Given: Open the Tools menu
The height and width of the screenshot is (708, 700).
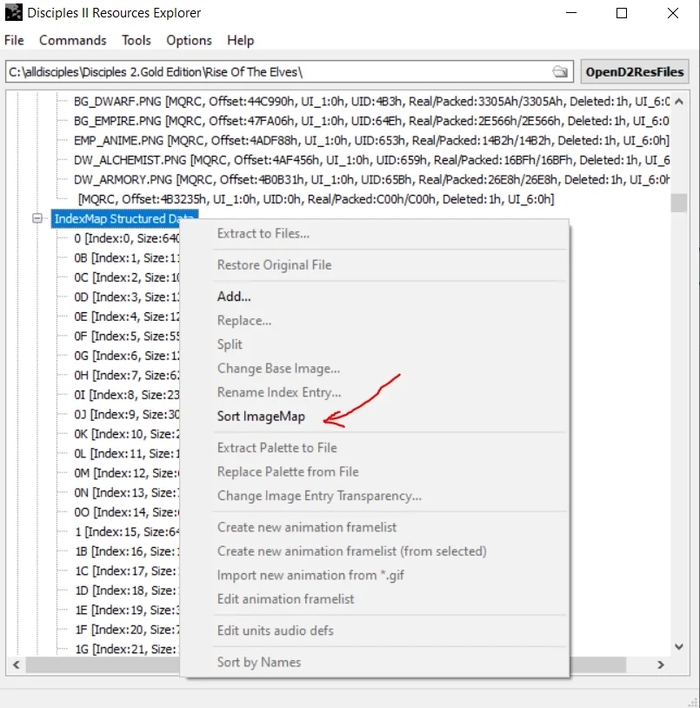Looking at the screenshot, I should [136, 40].
